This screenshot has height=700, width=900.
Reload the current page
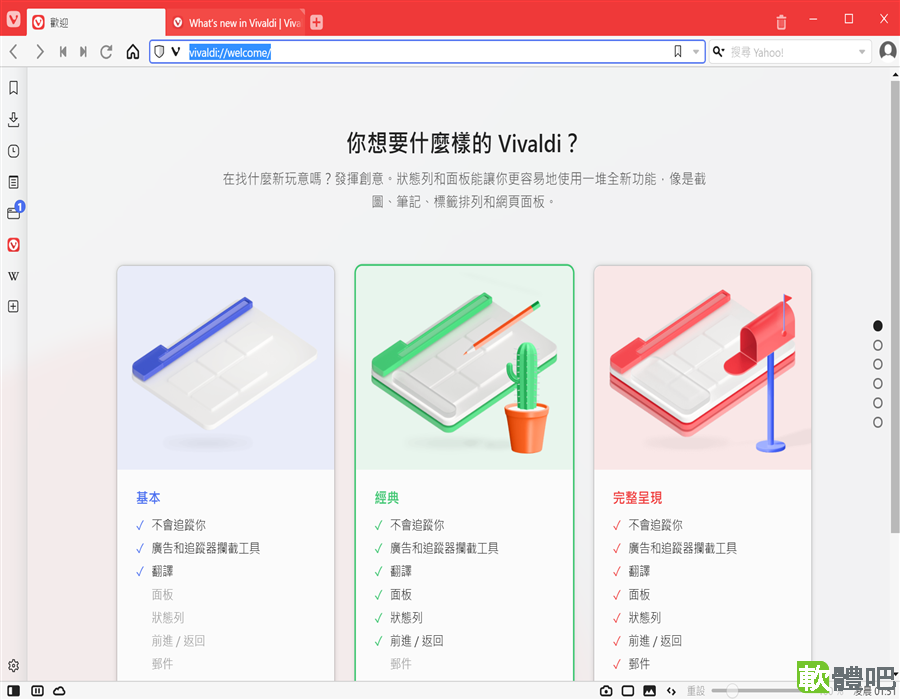click(x=106, y=52)
